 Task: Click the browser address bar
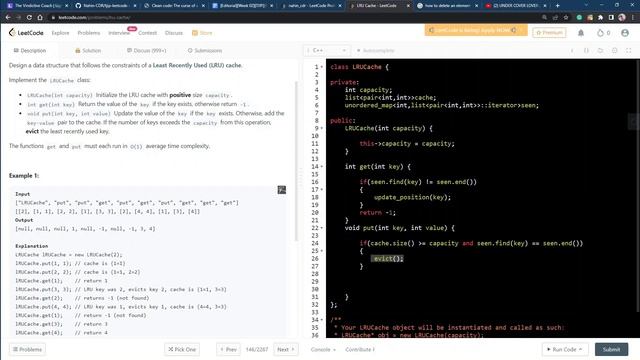click(294, 18)
